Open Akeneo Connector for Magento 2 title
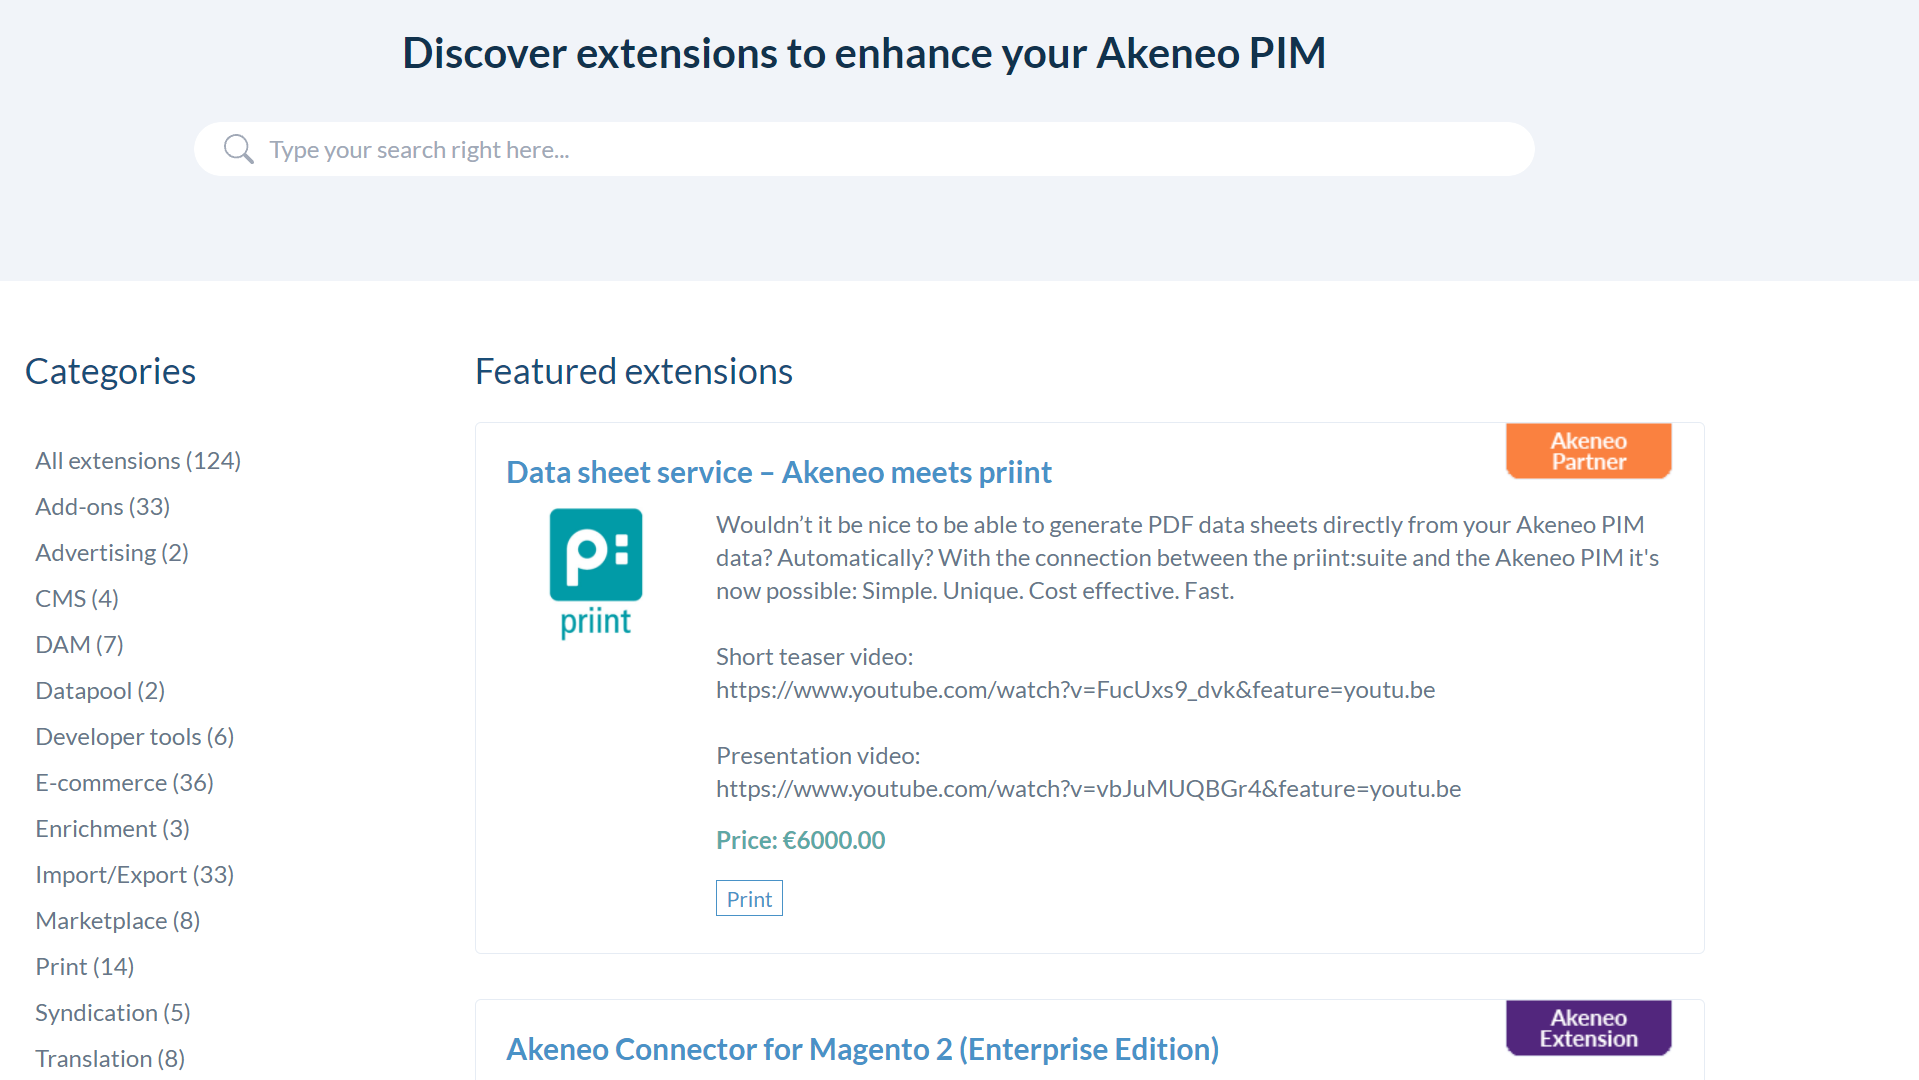 coord(862,1049)
